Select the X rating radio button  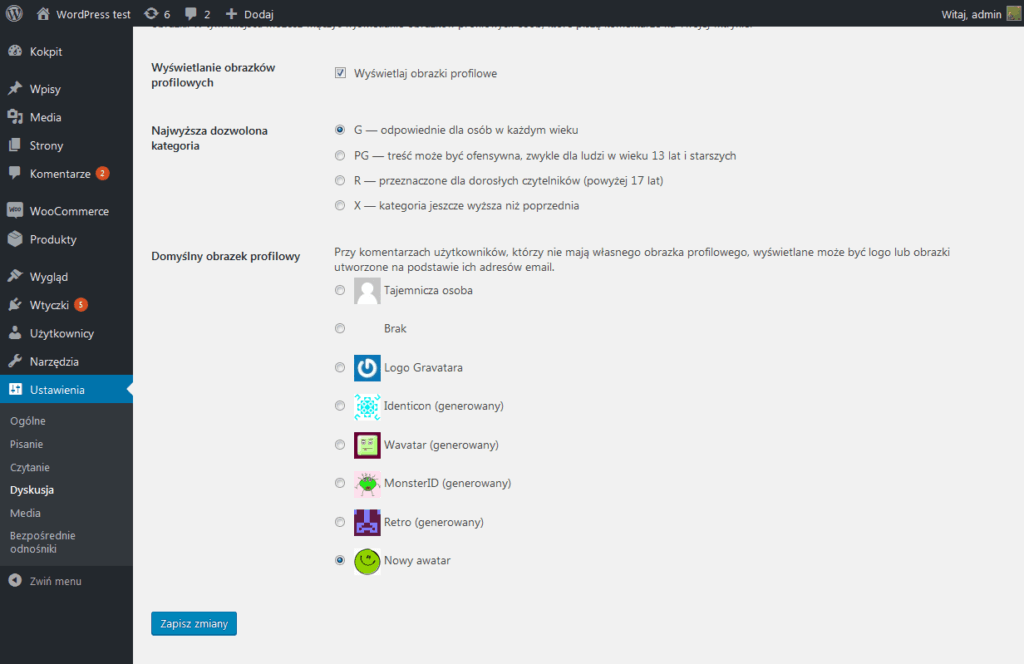tap(340, 205)
